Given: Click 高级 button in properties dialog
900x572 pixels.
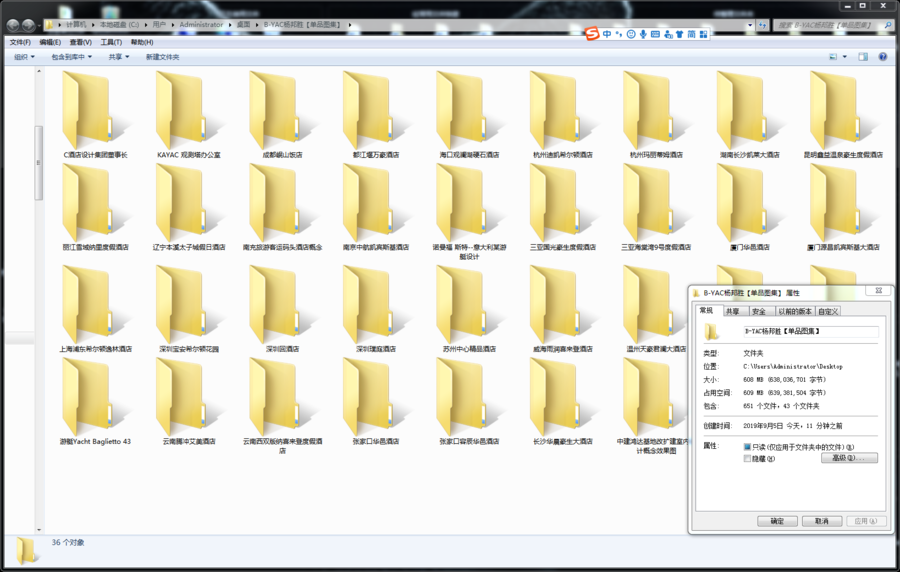Looking at the screenshot, I should pyautogui.click(x=849, y=458).
